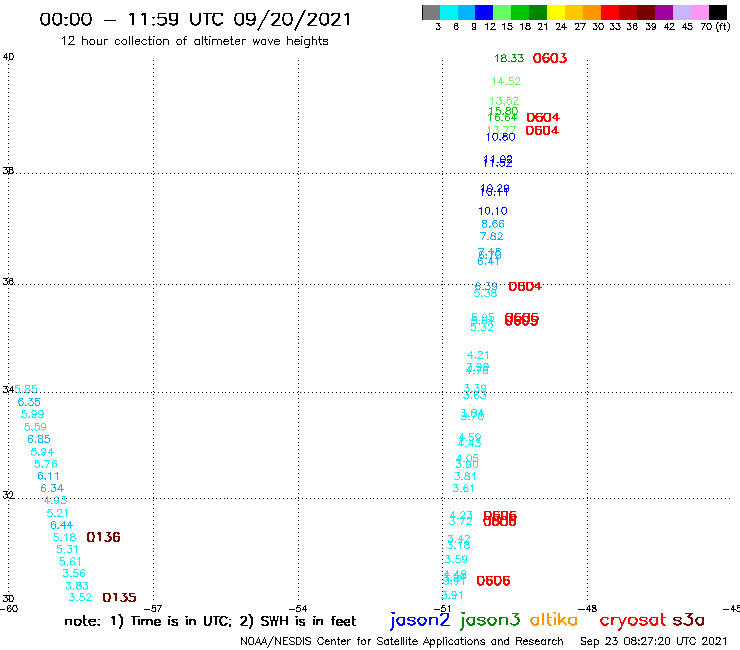The image size is (740, 650).
Task: Click the 4.93 wave height value
Action: pos(55,500)
